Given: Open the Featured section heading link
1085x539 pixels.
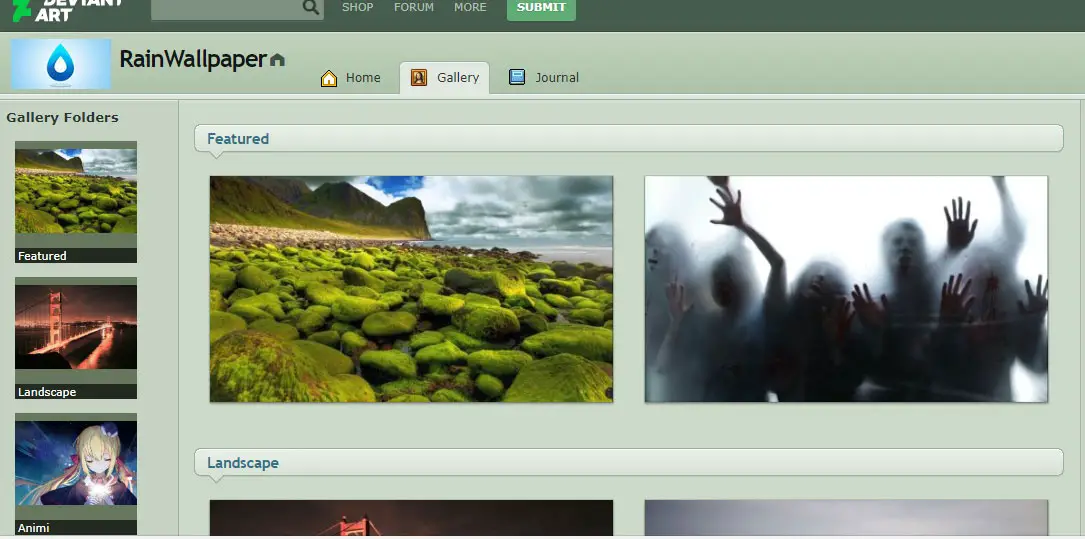Looking at the screenshot, I should pyautogui.click(x=238, y=138).
